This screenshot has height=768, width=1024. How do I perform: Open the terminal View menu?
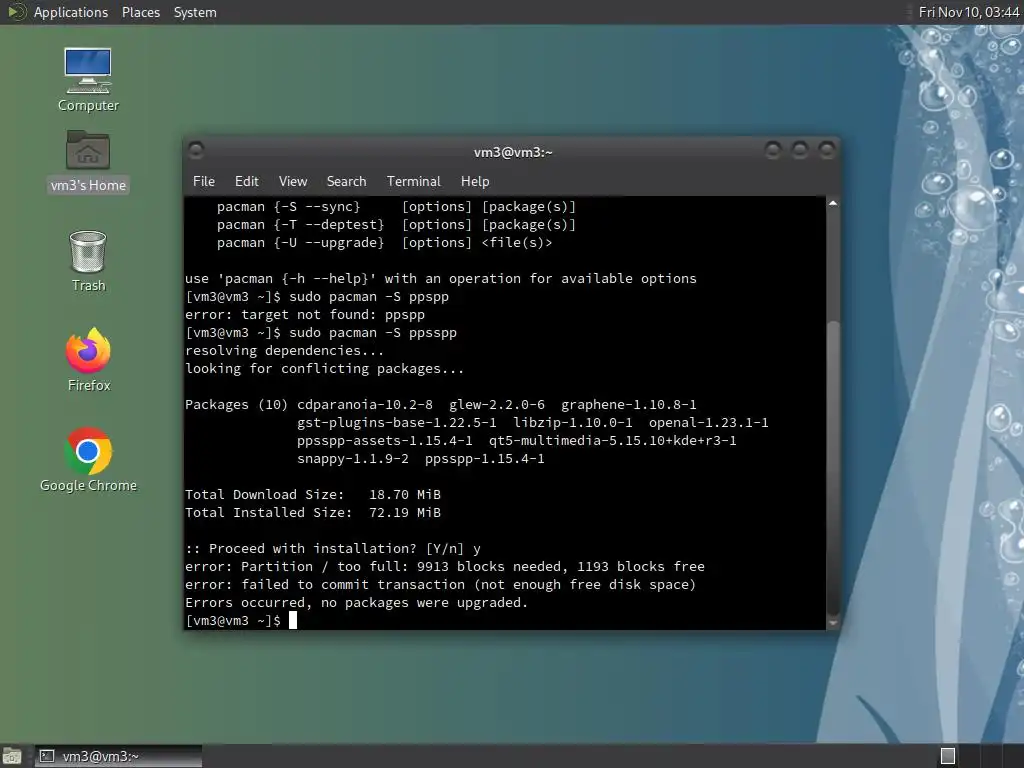[x=293, y=181]
